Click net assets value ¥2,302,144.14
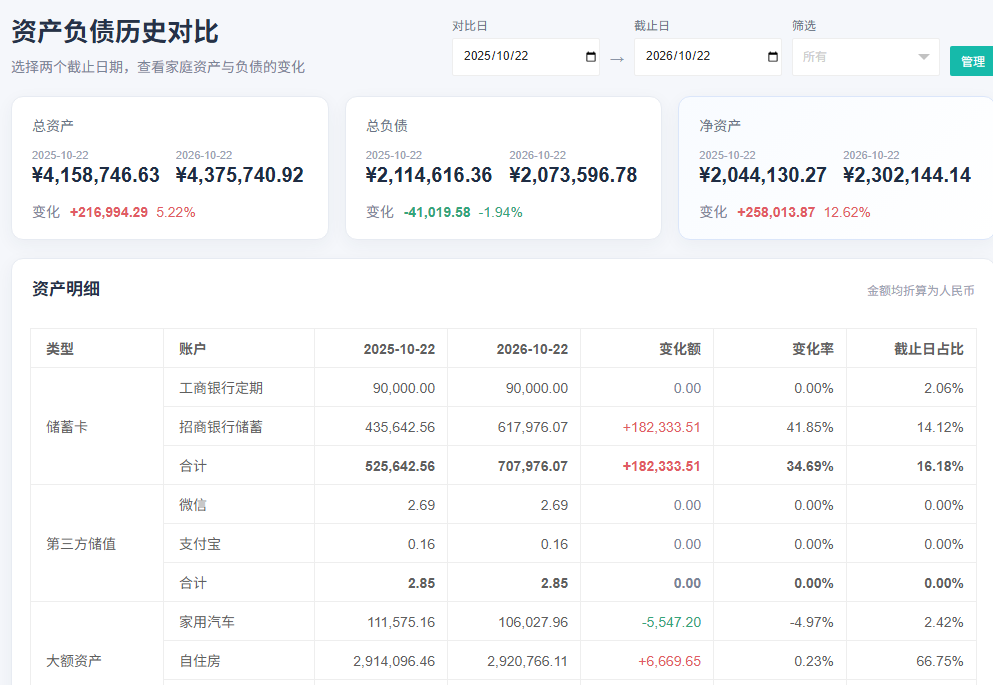Screen dimensions: 993x685 pyautogui.click(x=907, y=175)
